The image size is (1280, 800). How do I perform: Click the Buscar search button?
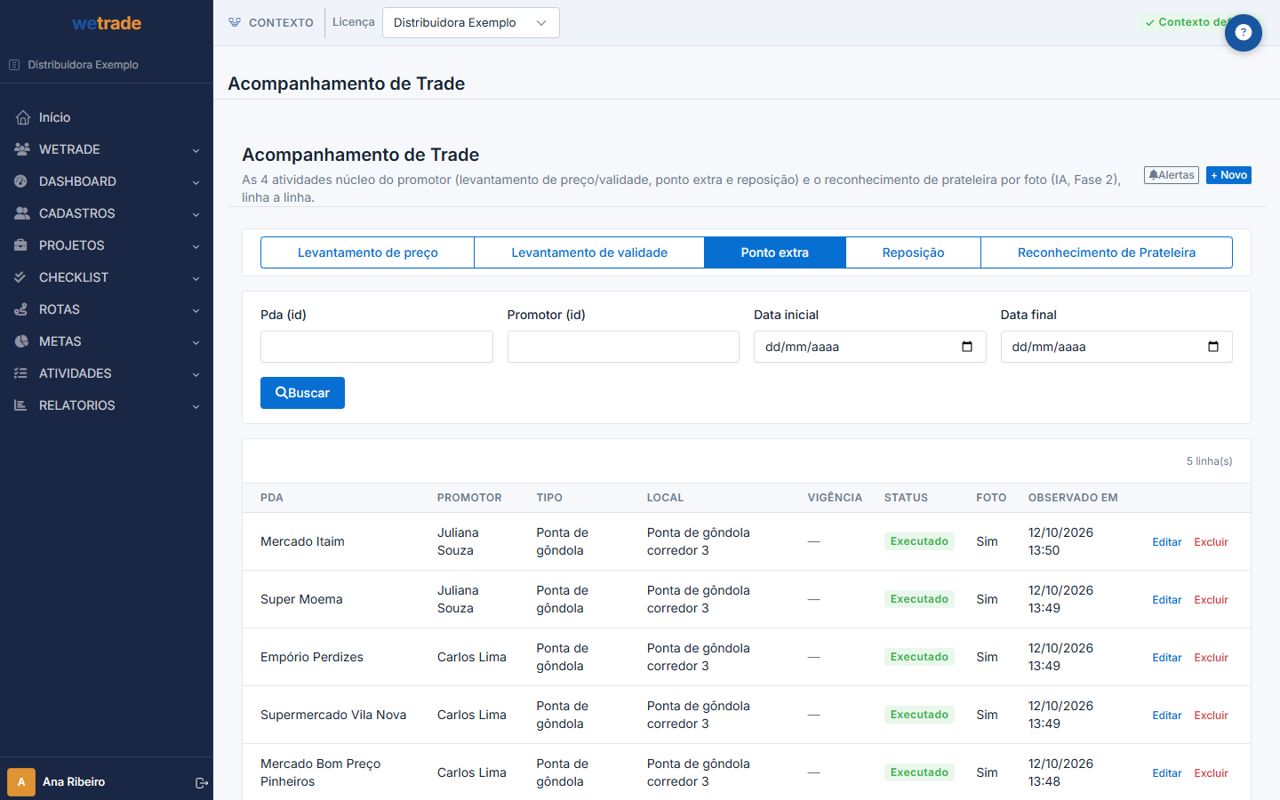pyautogui.click(x=302, y=393)
